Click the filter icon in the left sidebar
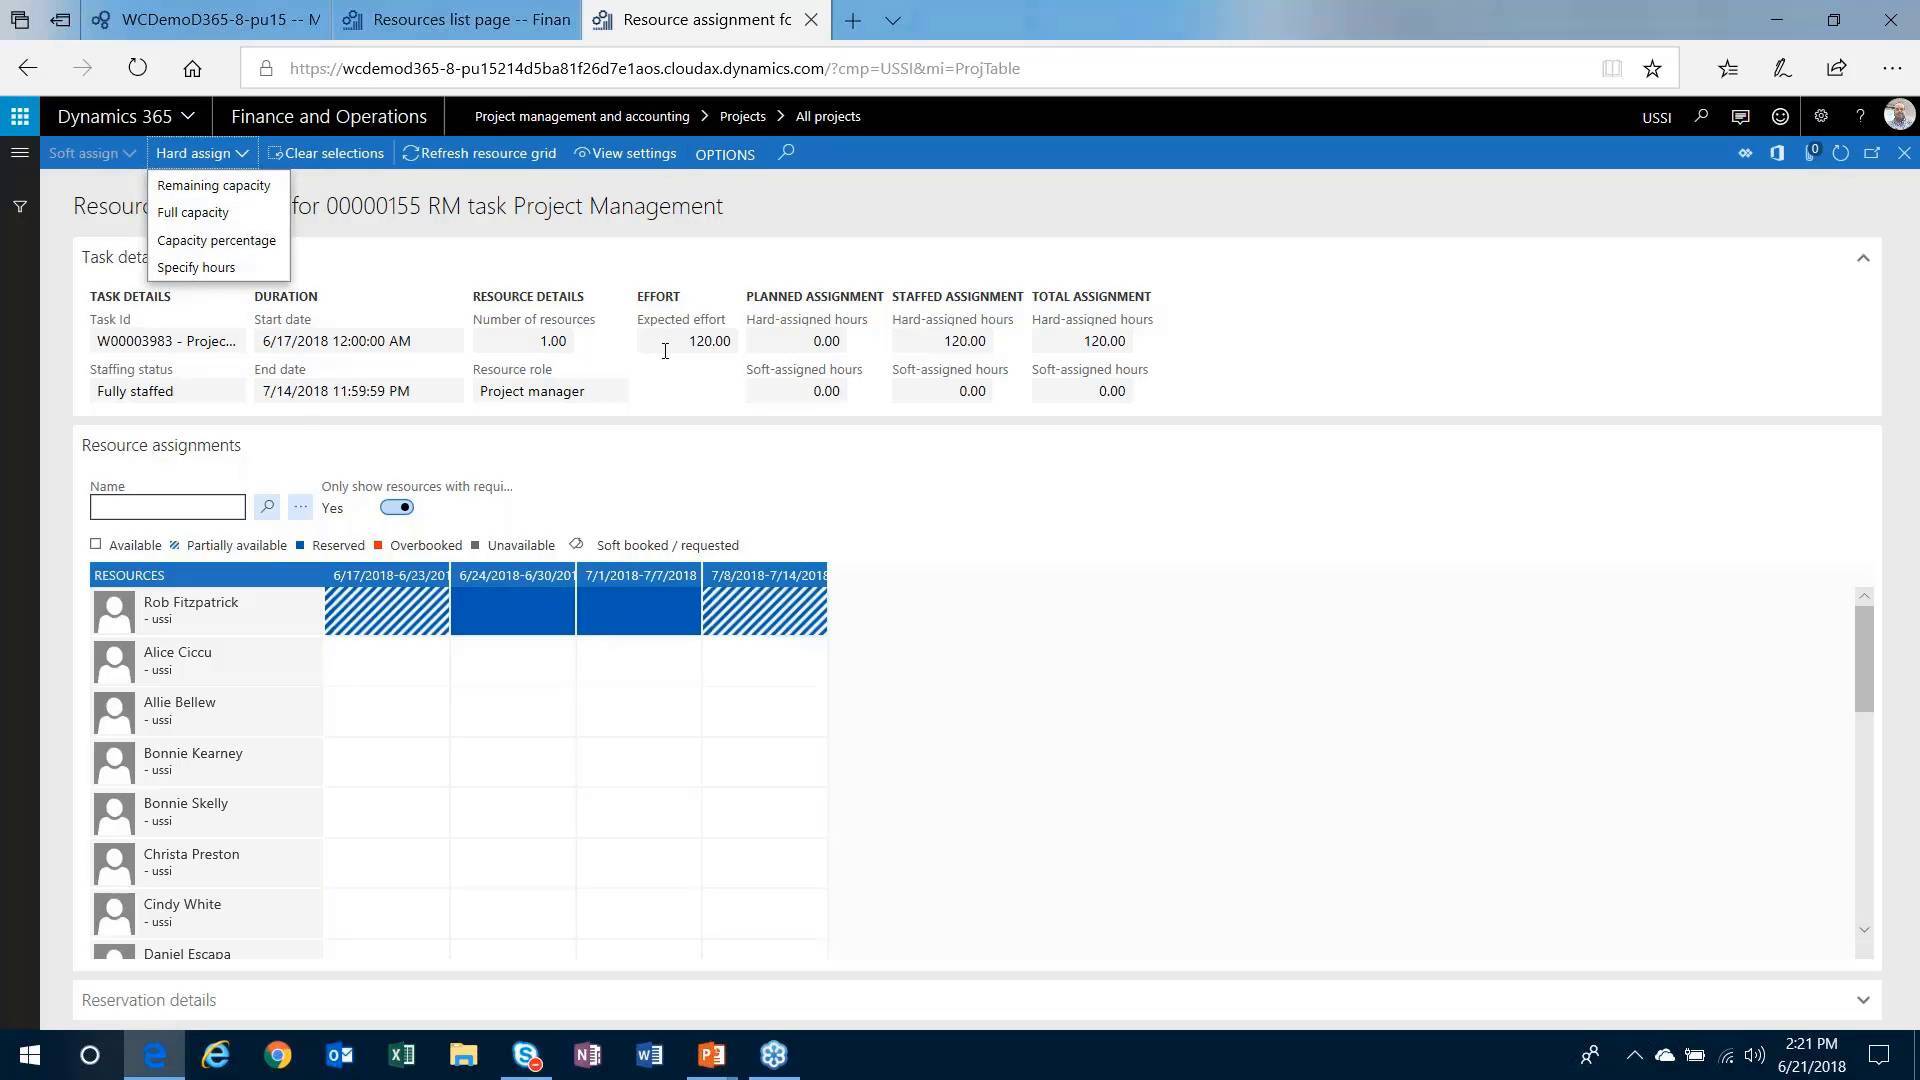 (20, 206)
